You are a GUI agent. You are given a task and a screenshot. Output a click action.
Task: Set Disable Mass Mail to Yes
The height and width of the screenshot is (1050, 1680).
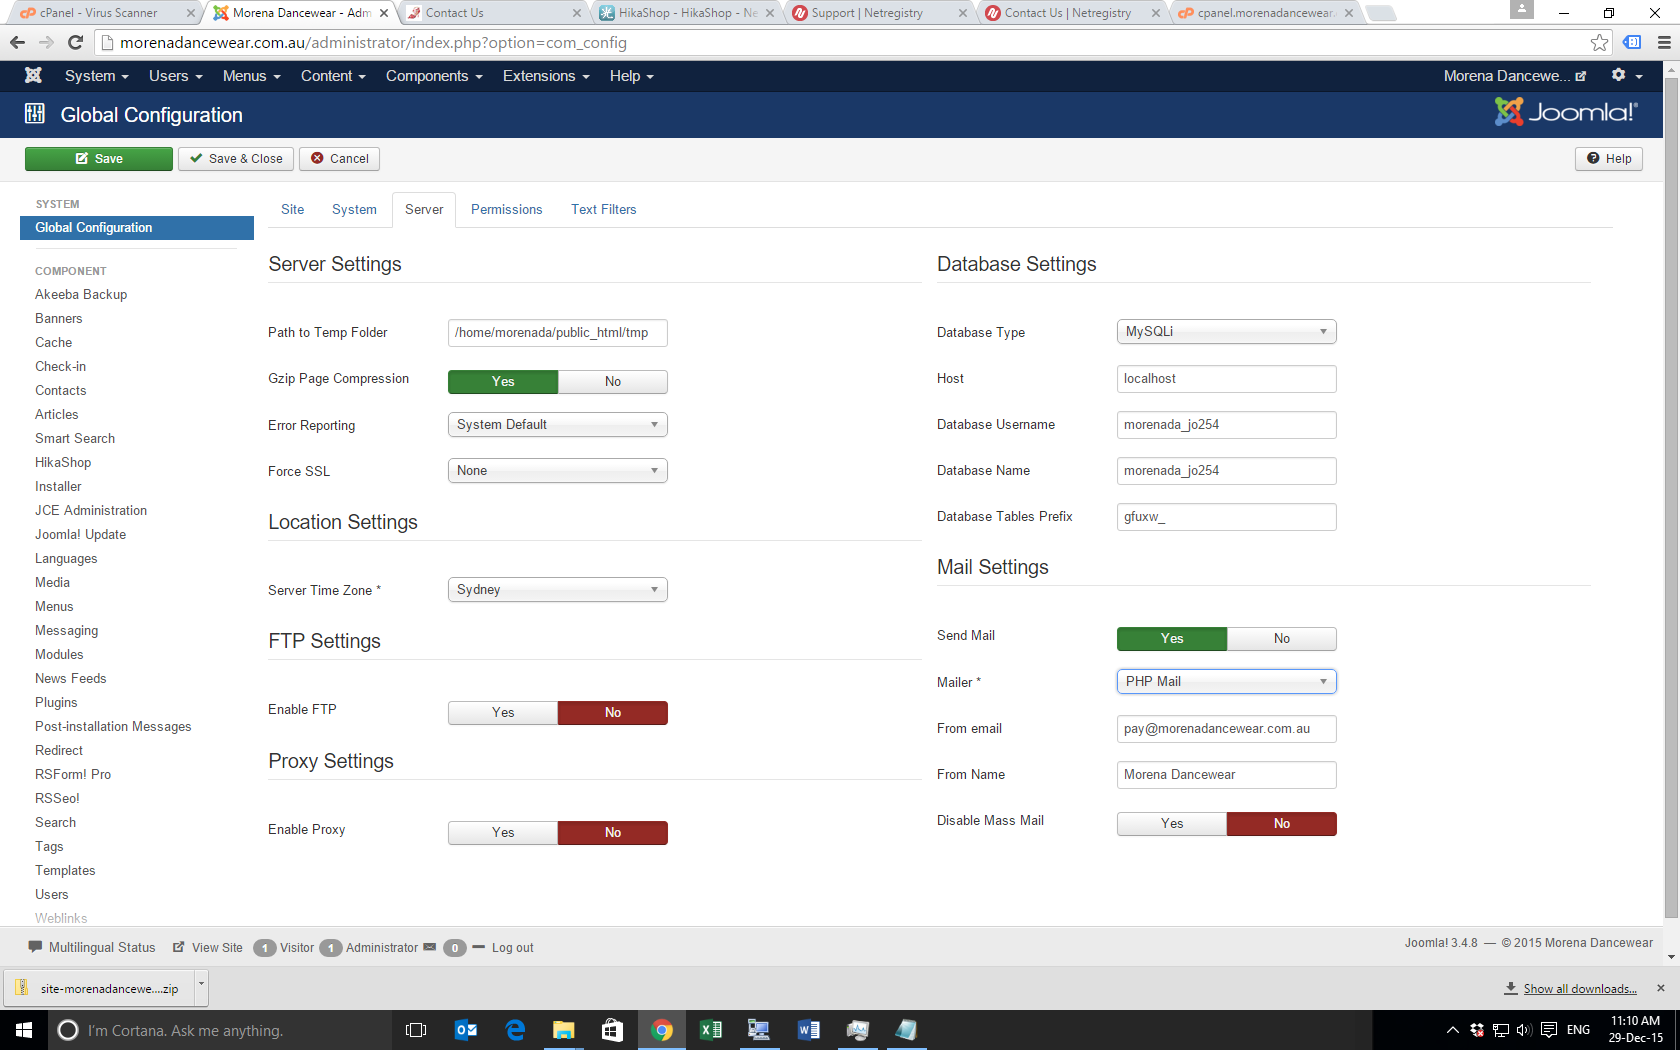(1172, 824)
